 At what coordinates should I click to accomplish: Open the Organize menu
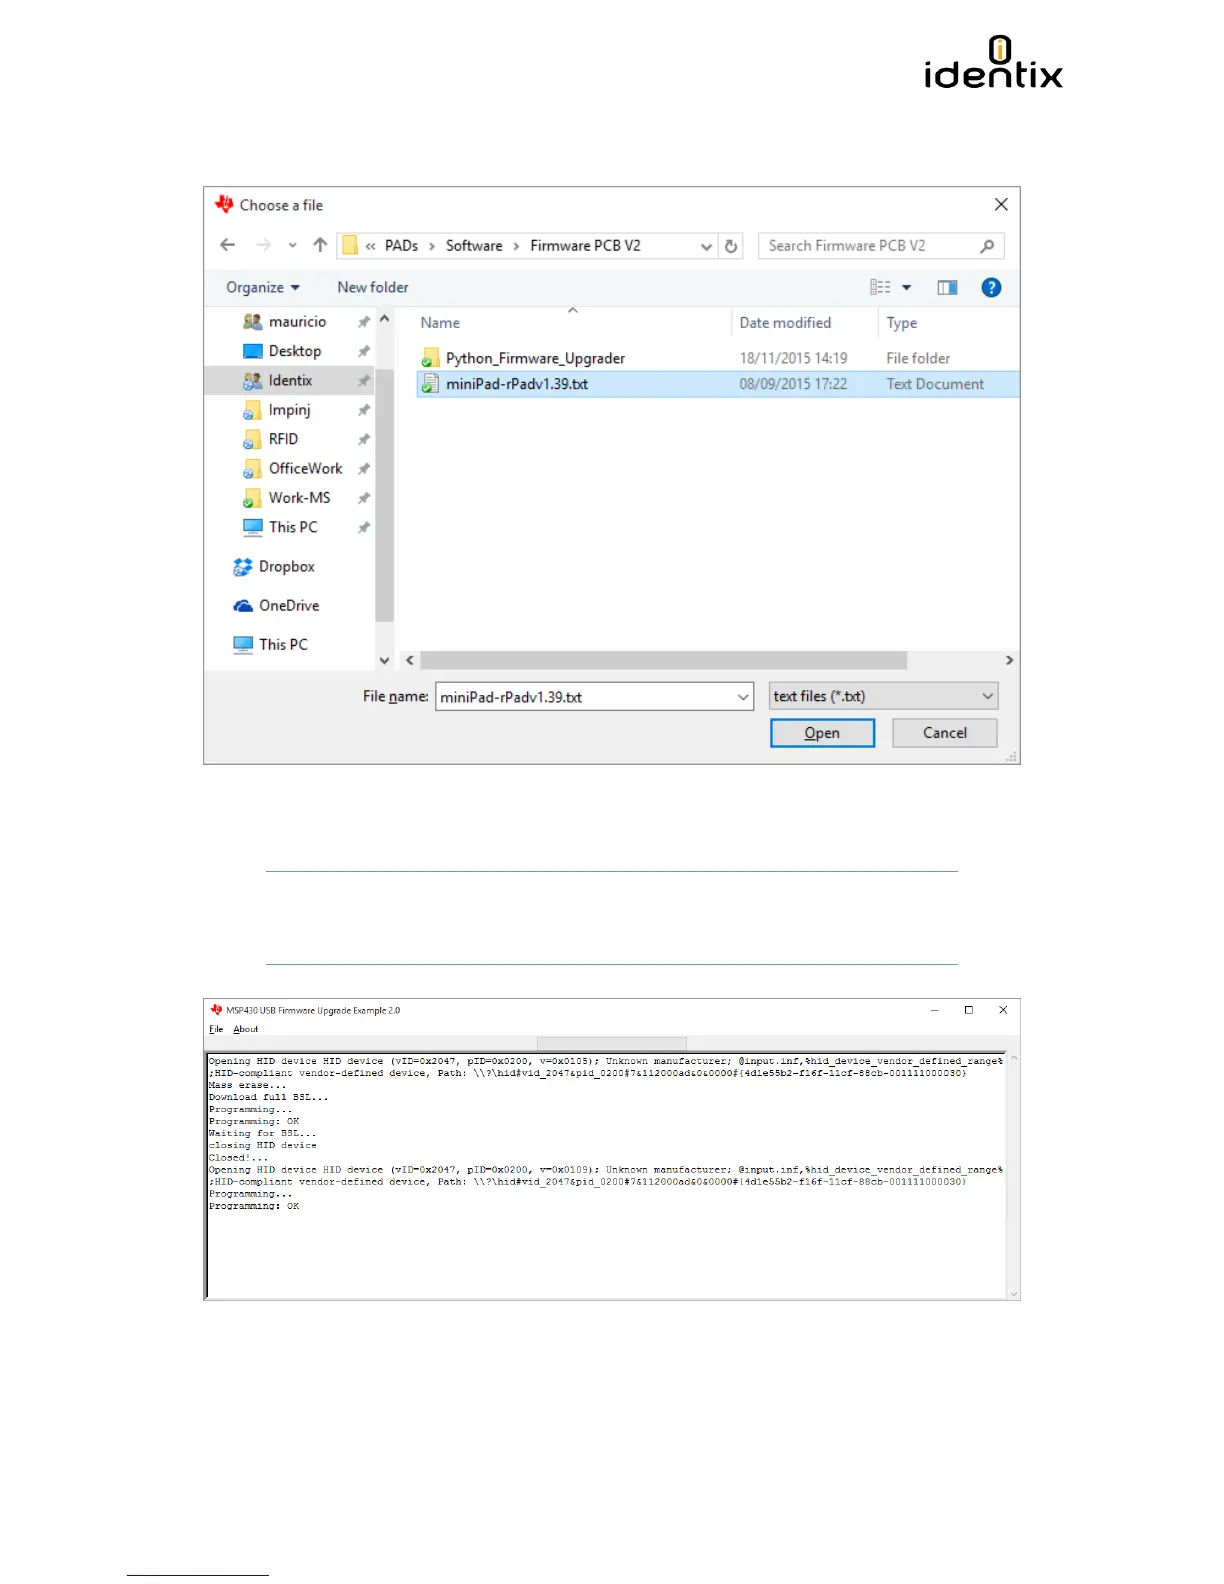click(x=262, y=288)
